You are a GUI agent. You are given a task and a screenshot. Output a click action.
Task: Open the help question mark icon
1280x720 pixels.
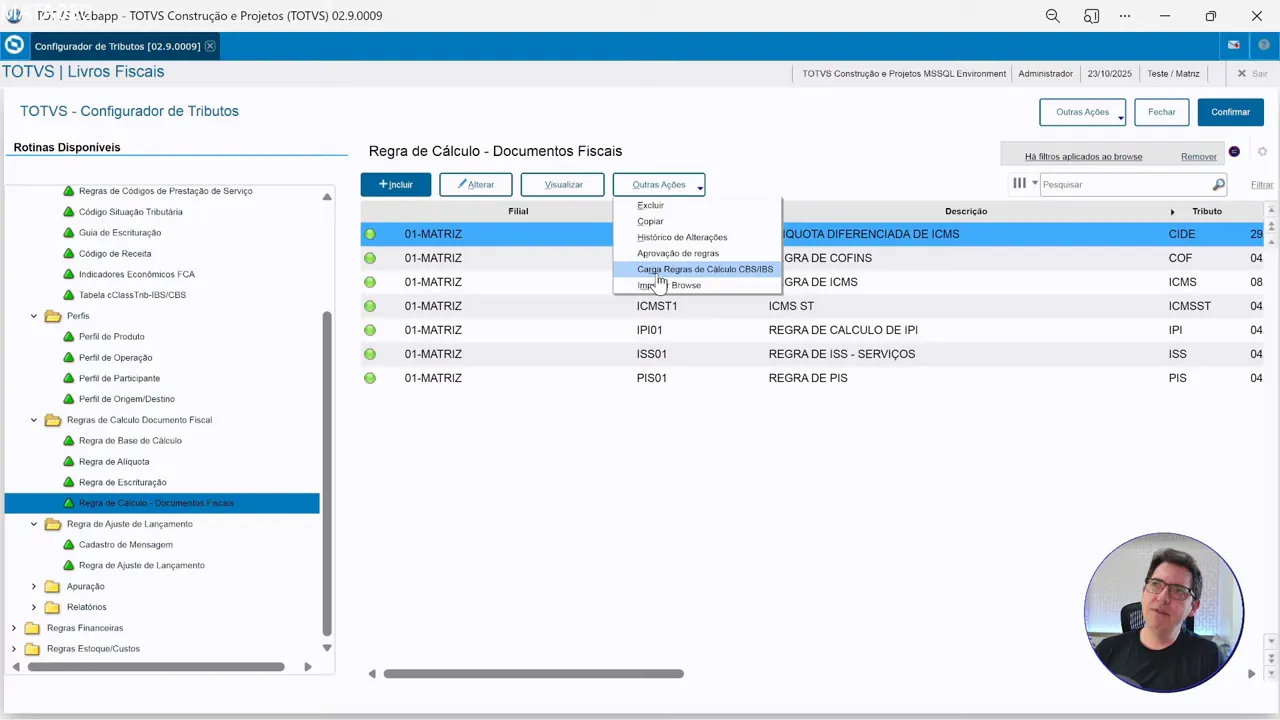[1265, 46]
